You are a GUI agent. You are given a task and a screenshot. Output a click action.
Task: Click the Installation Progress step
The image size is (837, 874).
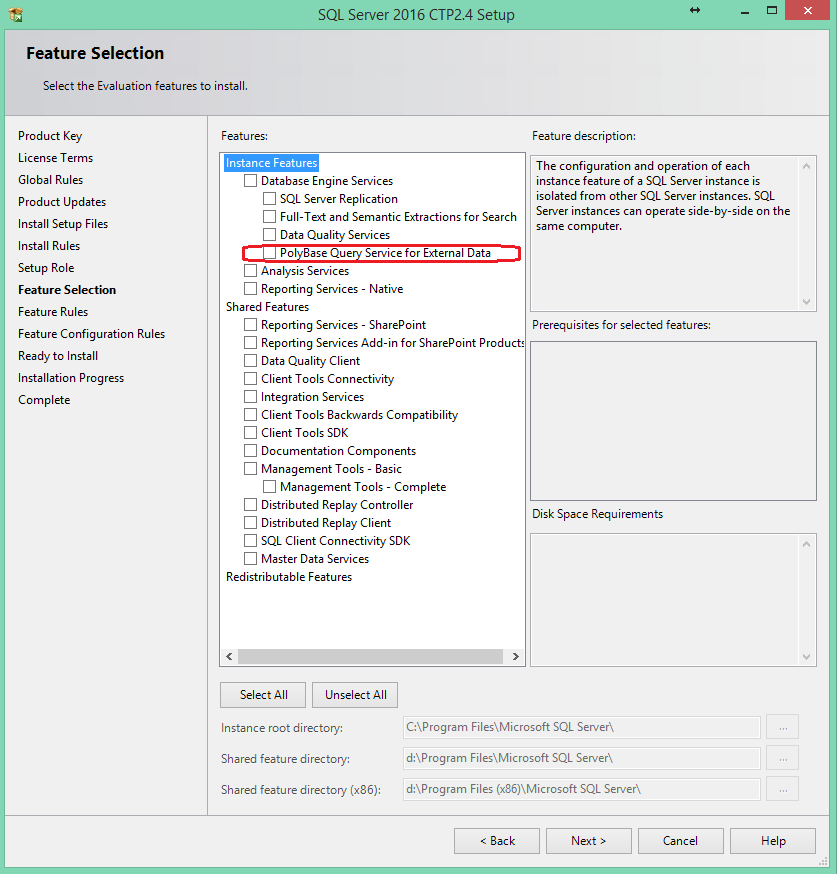71,378
